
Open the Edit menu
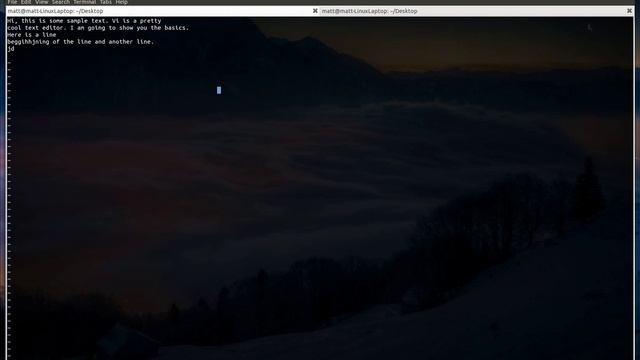point(26,2)
